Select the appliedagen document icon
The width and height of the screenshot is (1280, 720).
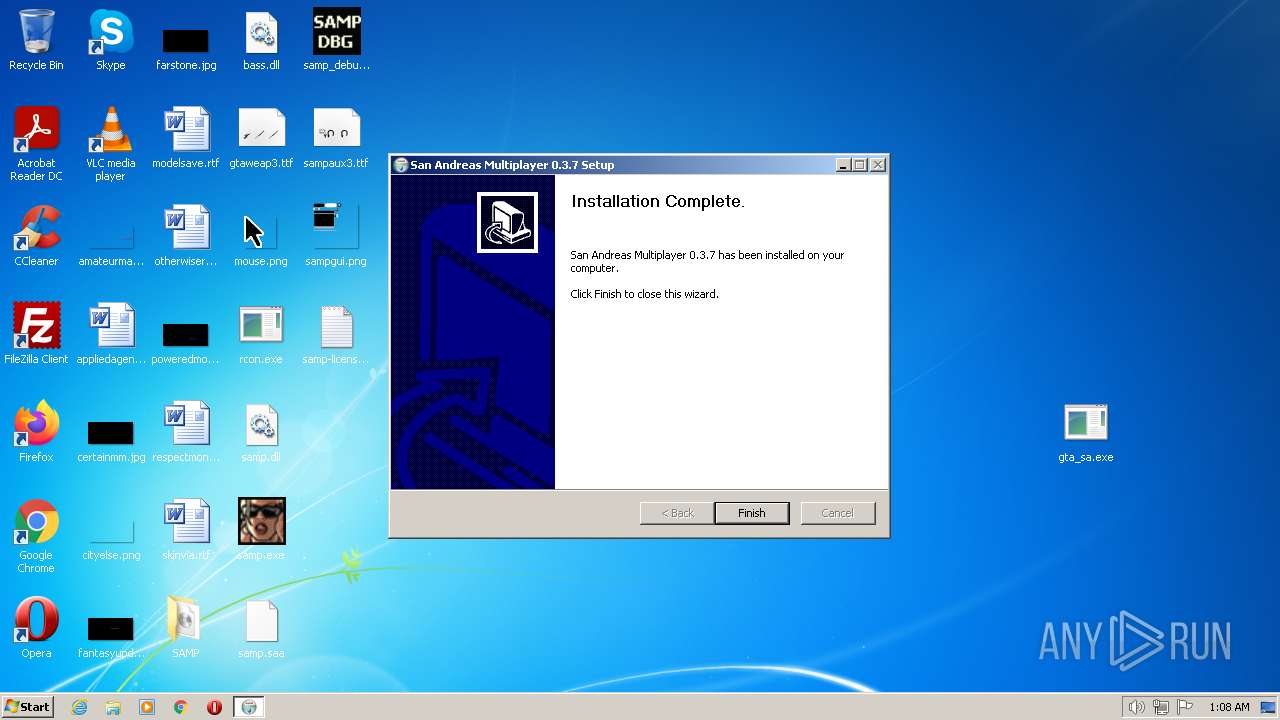[x=111, y=334]
